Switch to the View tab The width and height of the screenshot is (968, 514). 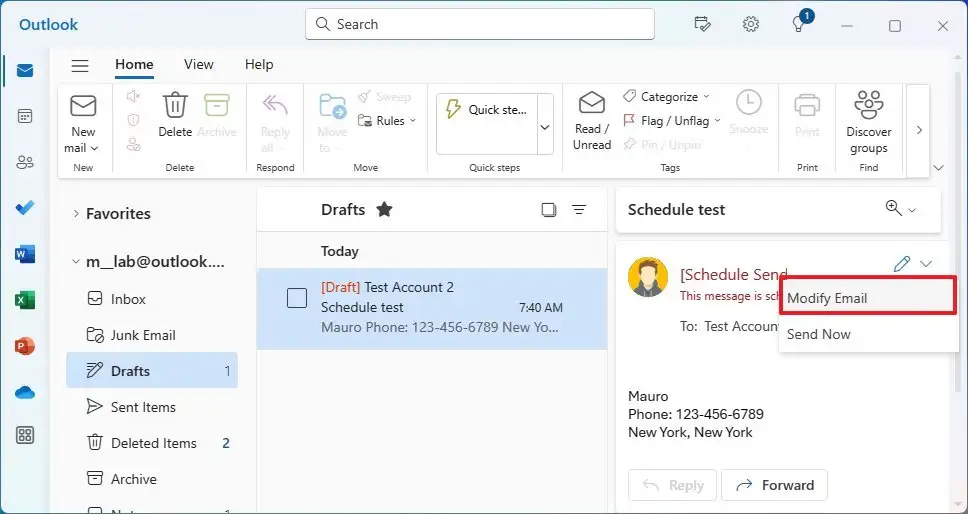[199, 64]
